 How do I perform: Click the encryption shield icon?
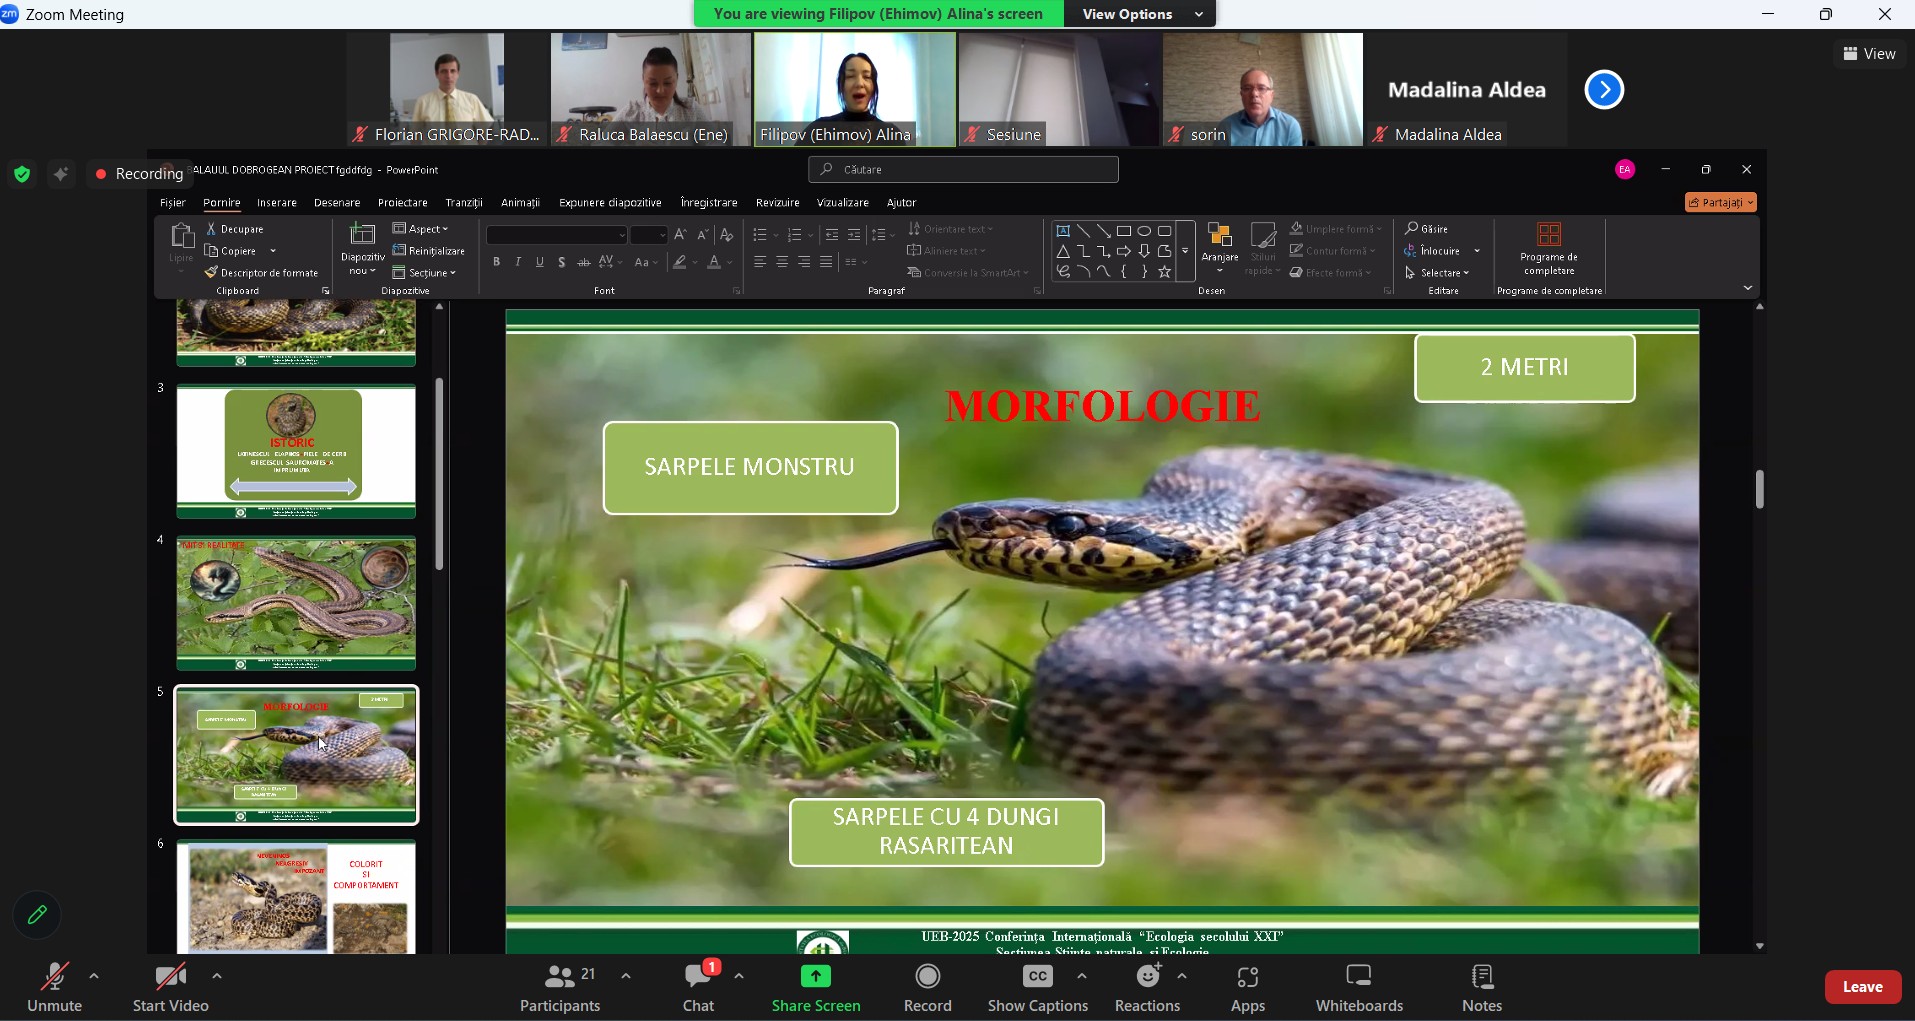[22, 175]
